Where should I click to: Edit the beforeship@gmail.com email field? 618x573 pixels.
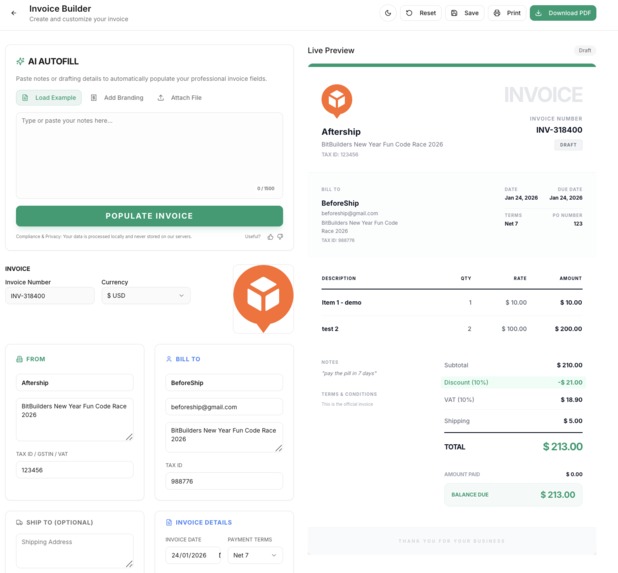click(224, 407)
